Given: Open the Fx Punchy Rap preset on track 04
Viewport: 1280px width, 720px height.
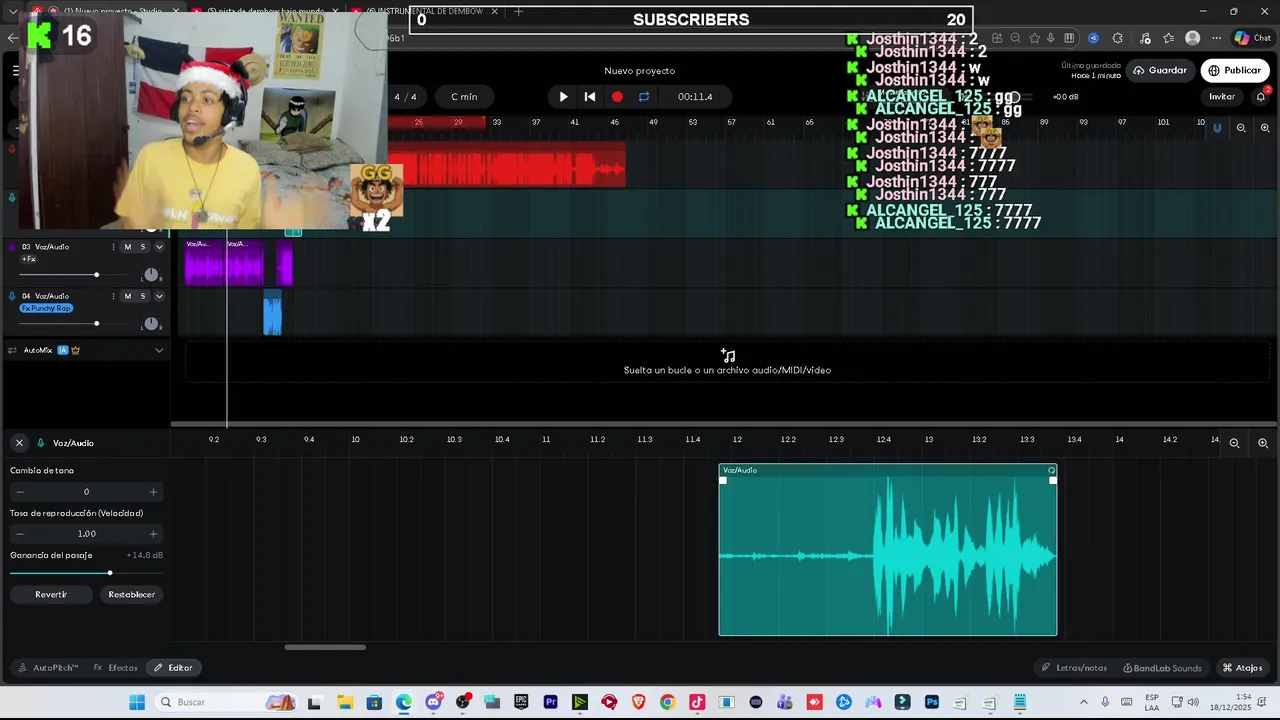Looking at the screenshot, I should (x=46, y=308).
